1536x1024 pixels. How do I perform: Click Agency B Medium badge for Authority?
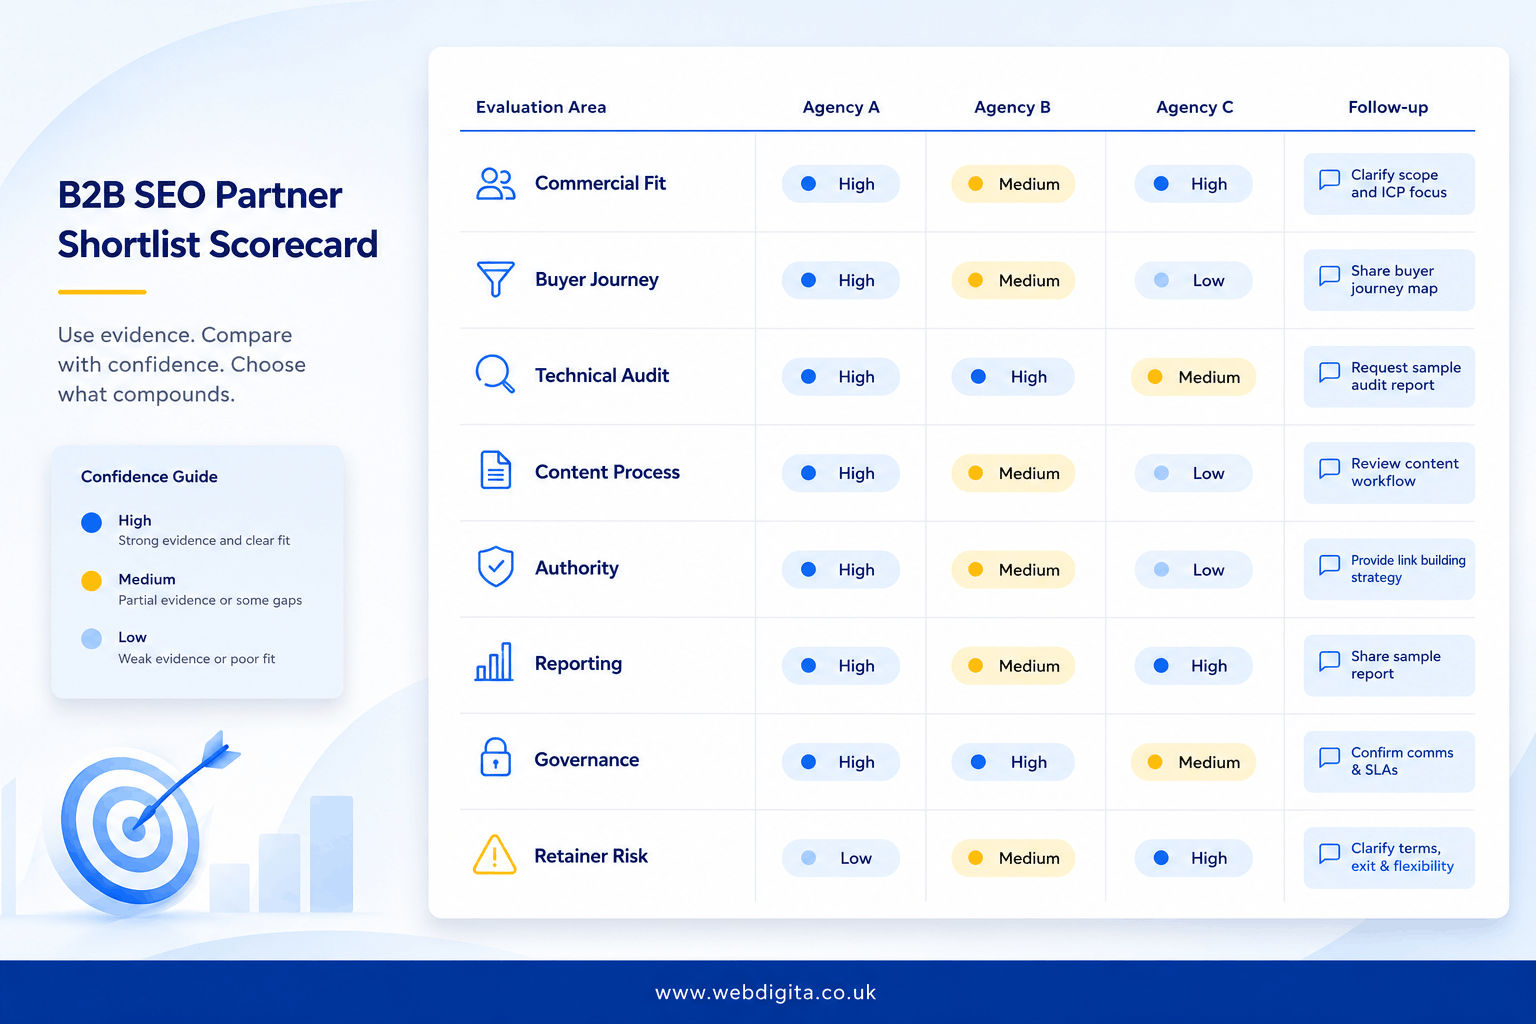(1013, 569)
